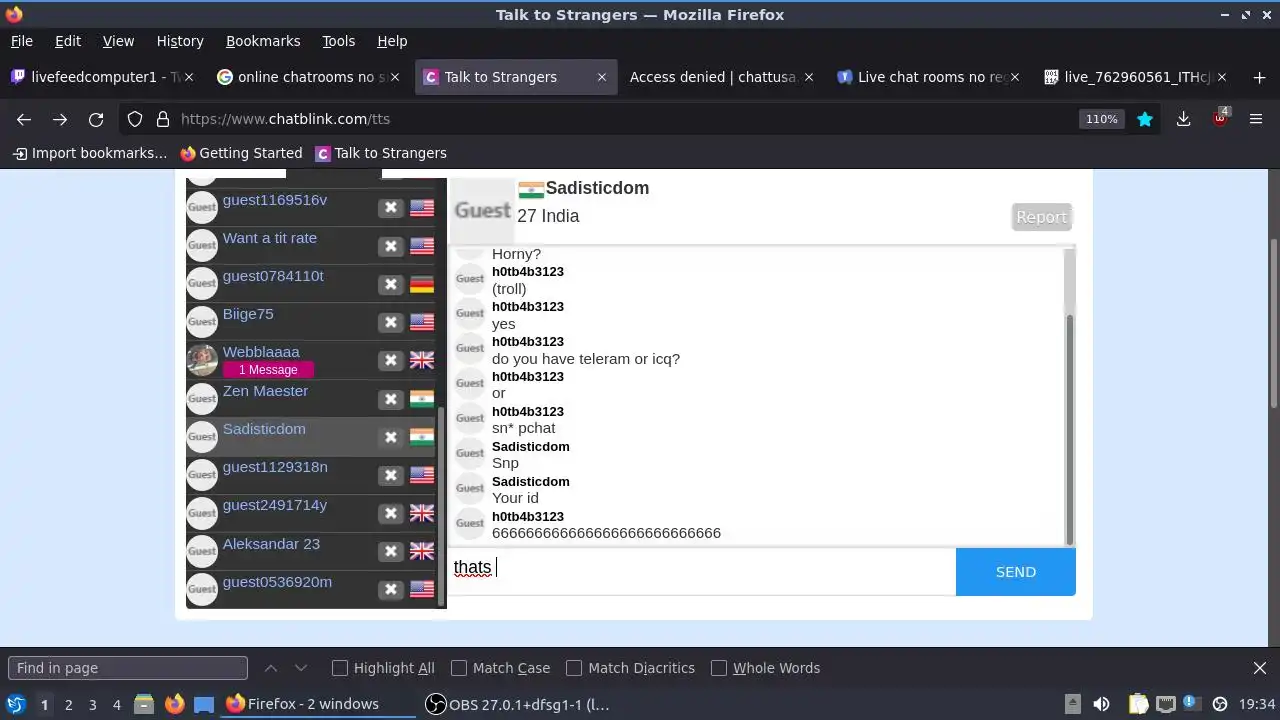1280x720 pixels.
Task: Open Import bookmarks from toolbar
Action: click(x=90, y=153)
